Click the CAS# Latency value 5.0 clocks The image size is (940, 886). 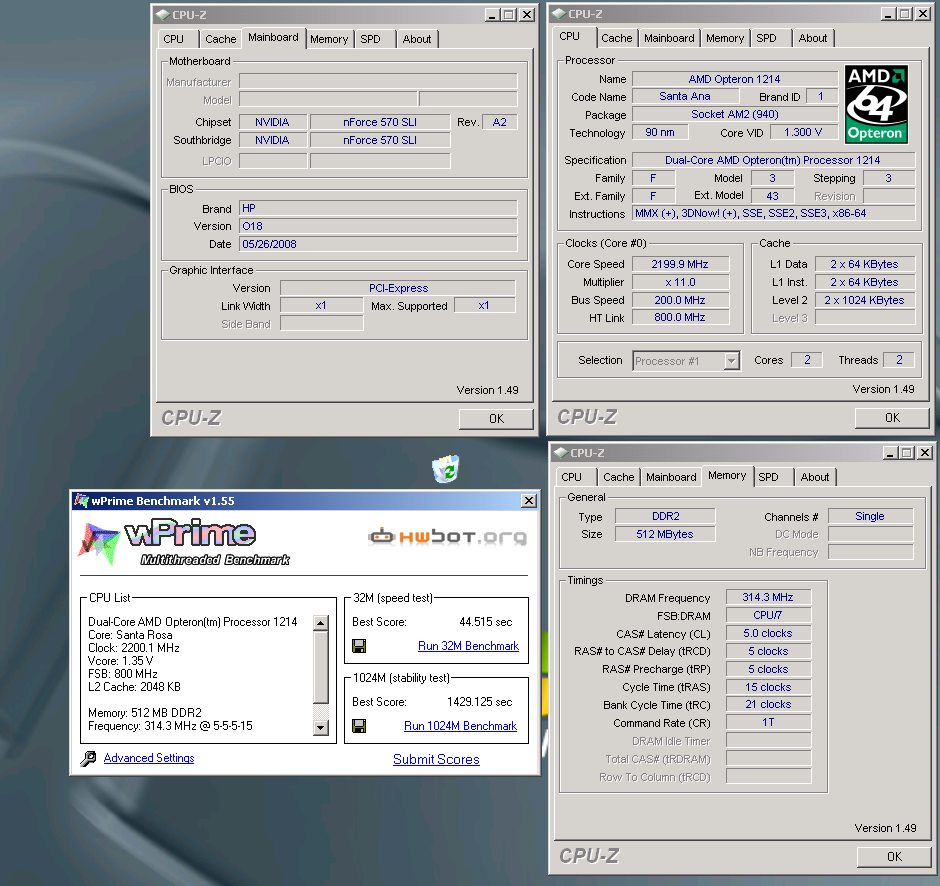(768, 633)
